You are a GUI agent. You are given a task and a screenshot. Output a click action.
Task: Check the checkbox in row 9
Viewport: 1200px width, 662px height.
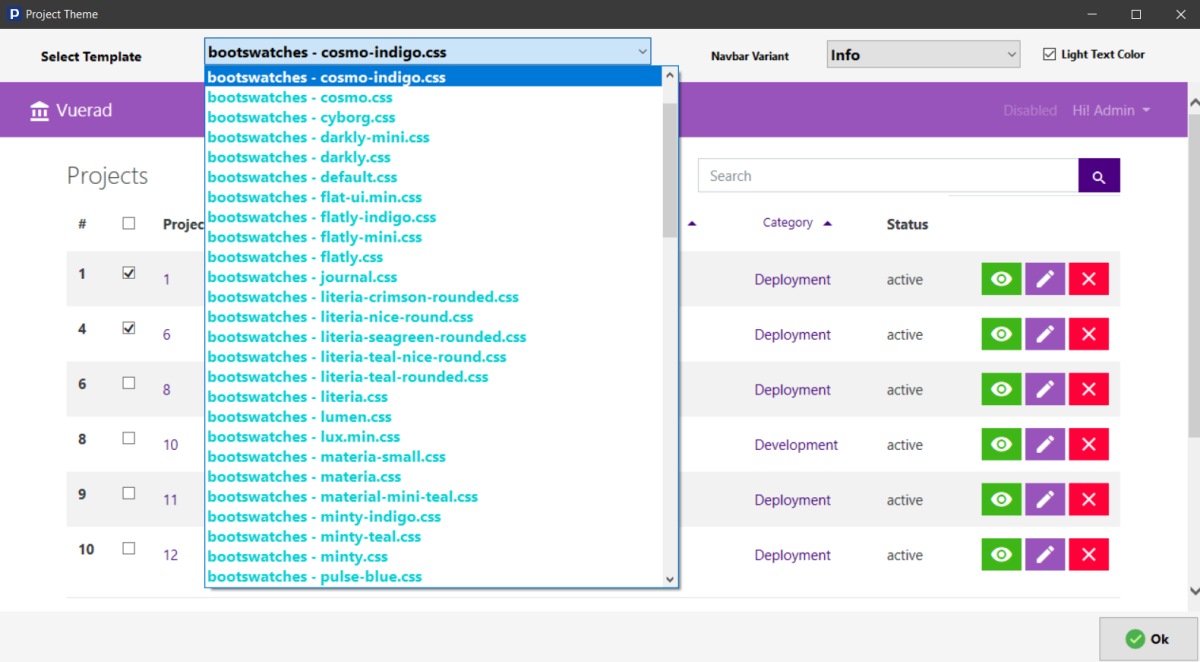tap(128, 493)
